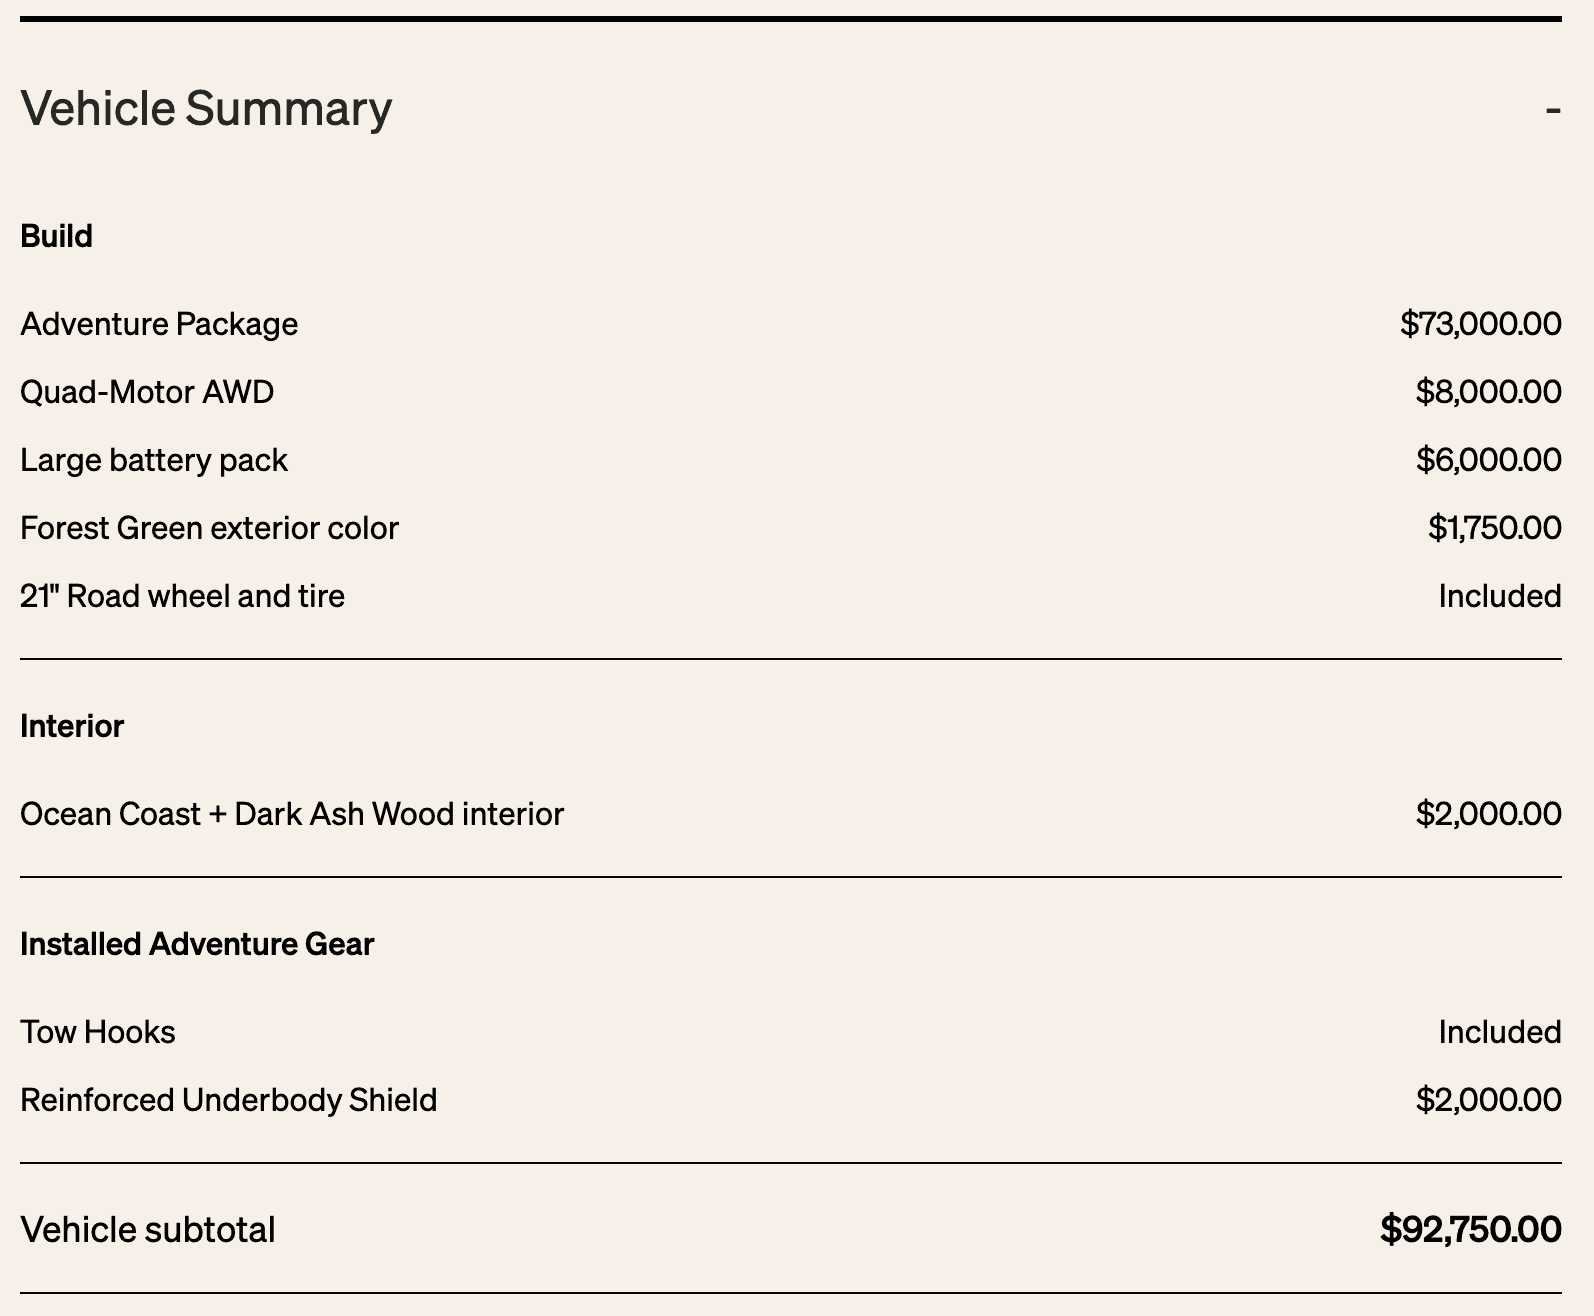Viewport: 1594px width, 1316px height.
Task: Collapse the Vehicle Summary section via the minus icon
Action: [1552, 109]
